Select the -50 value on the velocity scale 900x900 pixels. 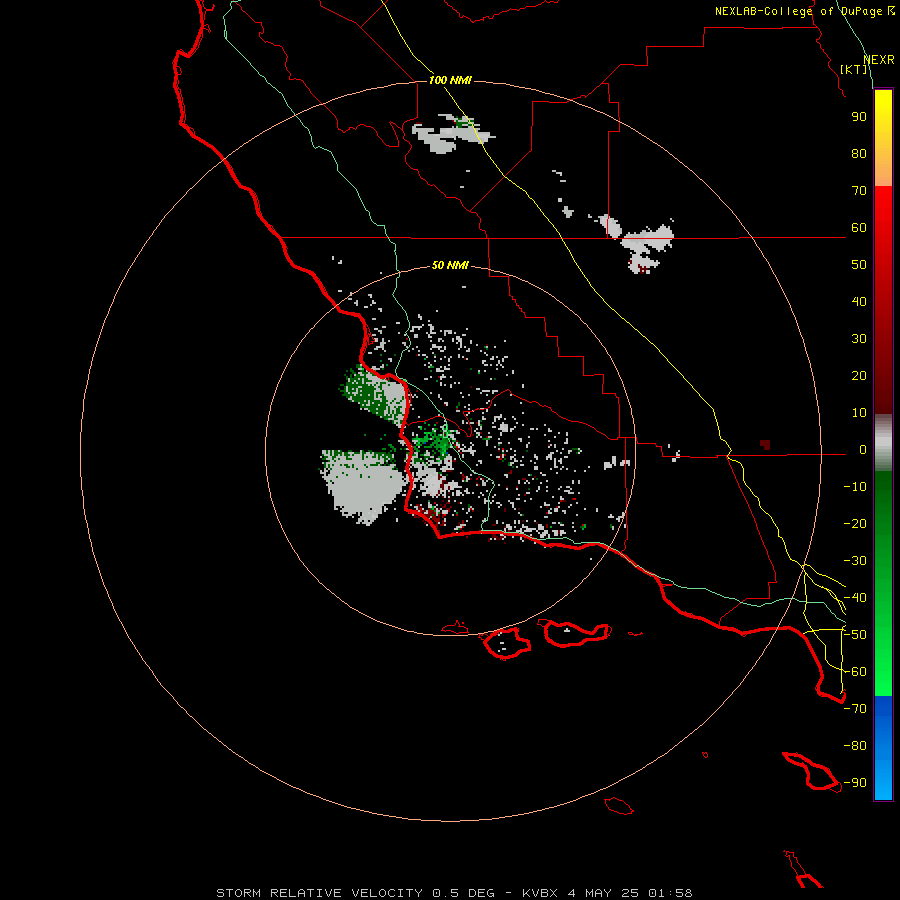coord(855,635)
